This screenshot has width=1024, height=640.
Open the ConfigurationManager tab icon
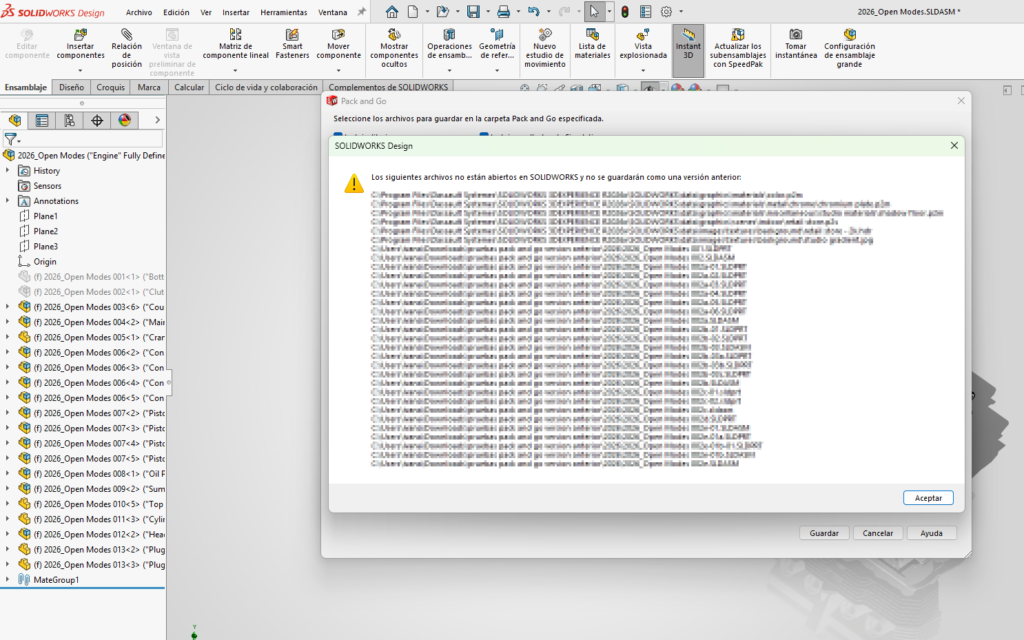69,120
